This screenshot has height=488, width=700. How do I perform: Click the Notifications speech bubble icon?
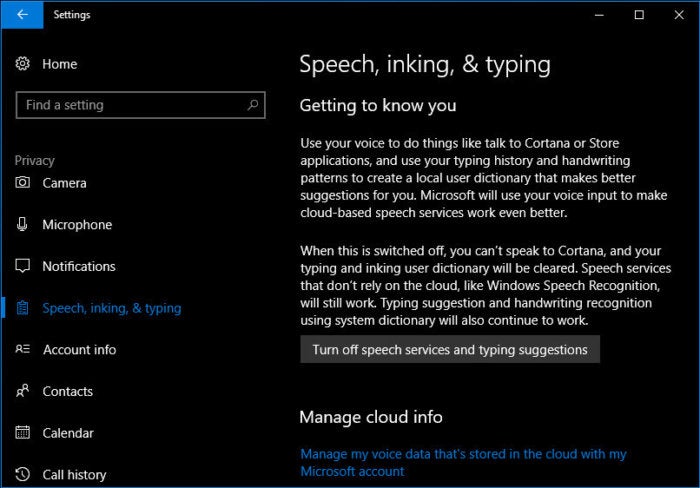(22, 266)
